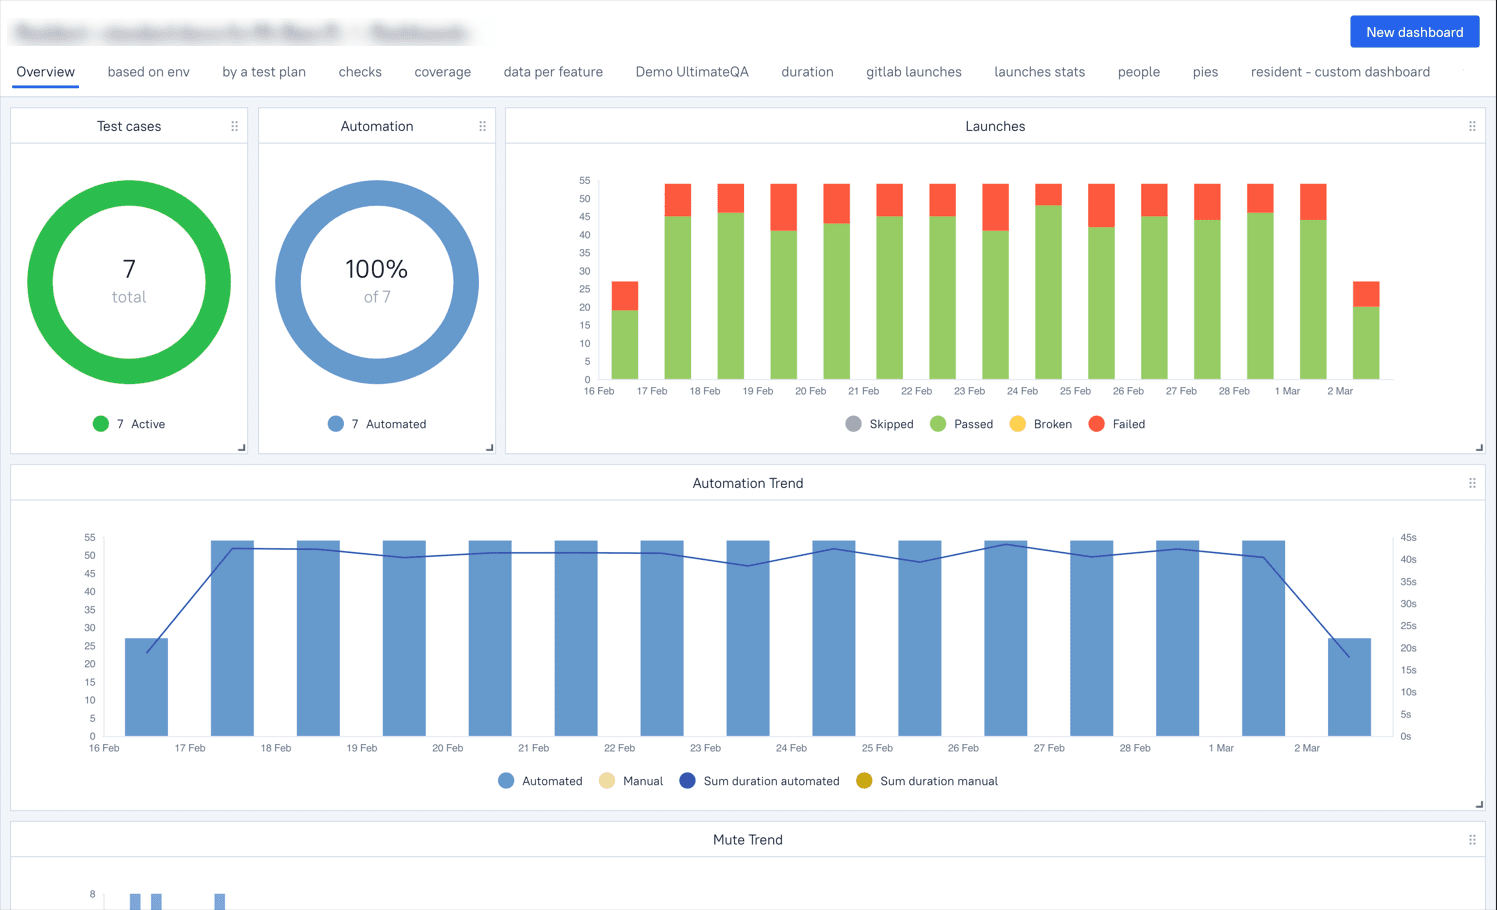
Task: Switch to the launches stats tab
Action: point(1039,72)
